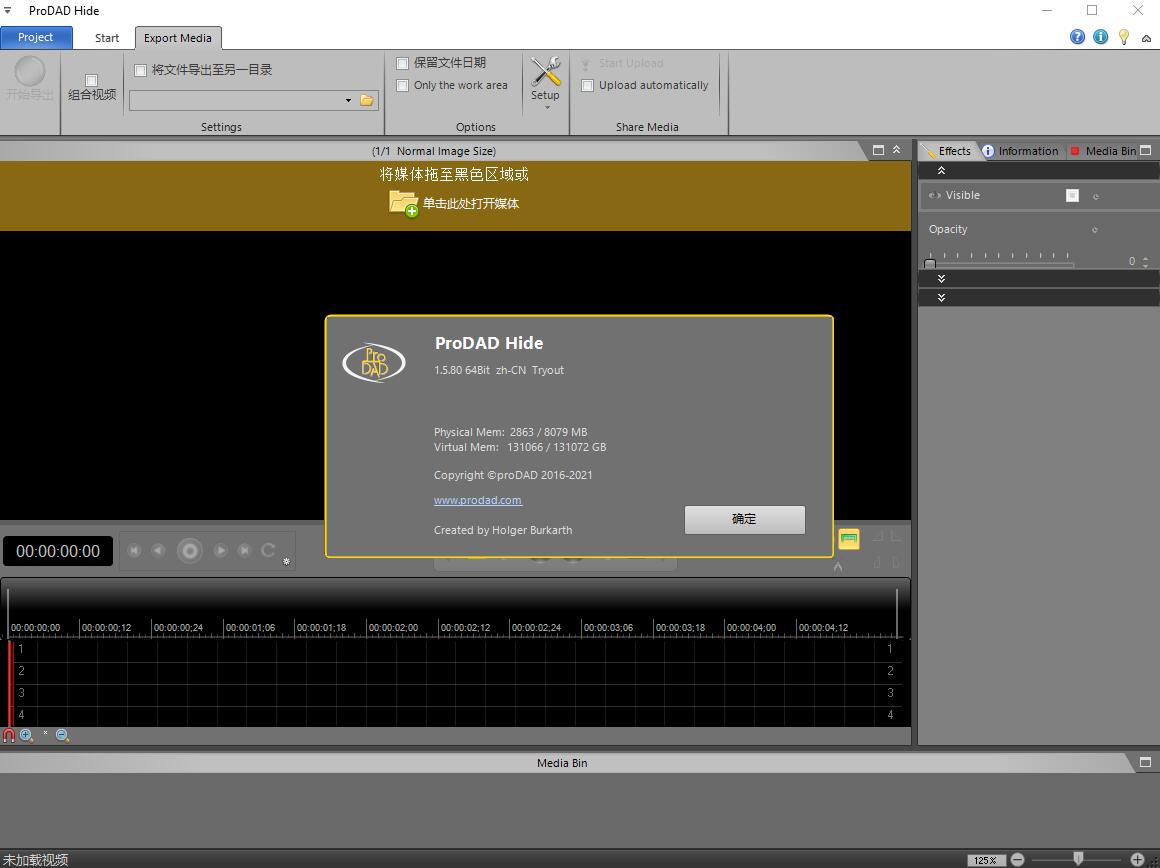Collapse the top Effects section double chevron
Image resolution: width=1160 pixels, height=868 pixels.
coord(941,171)
